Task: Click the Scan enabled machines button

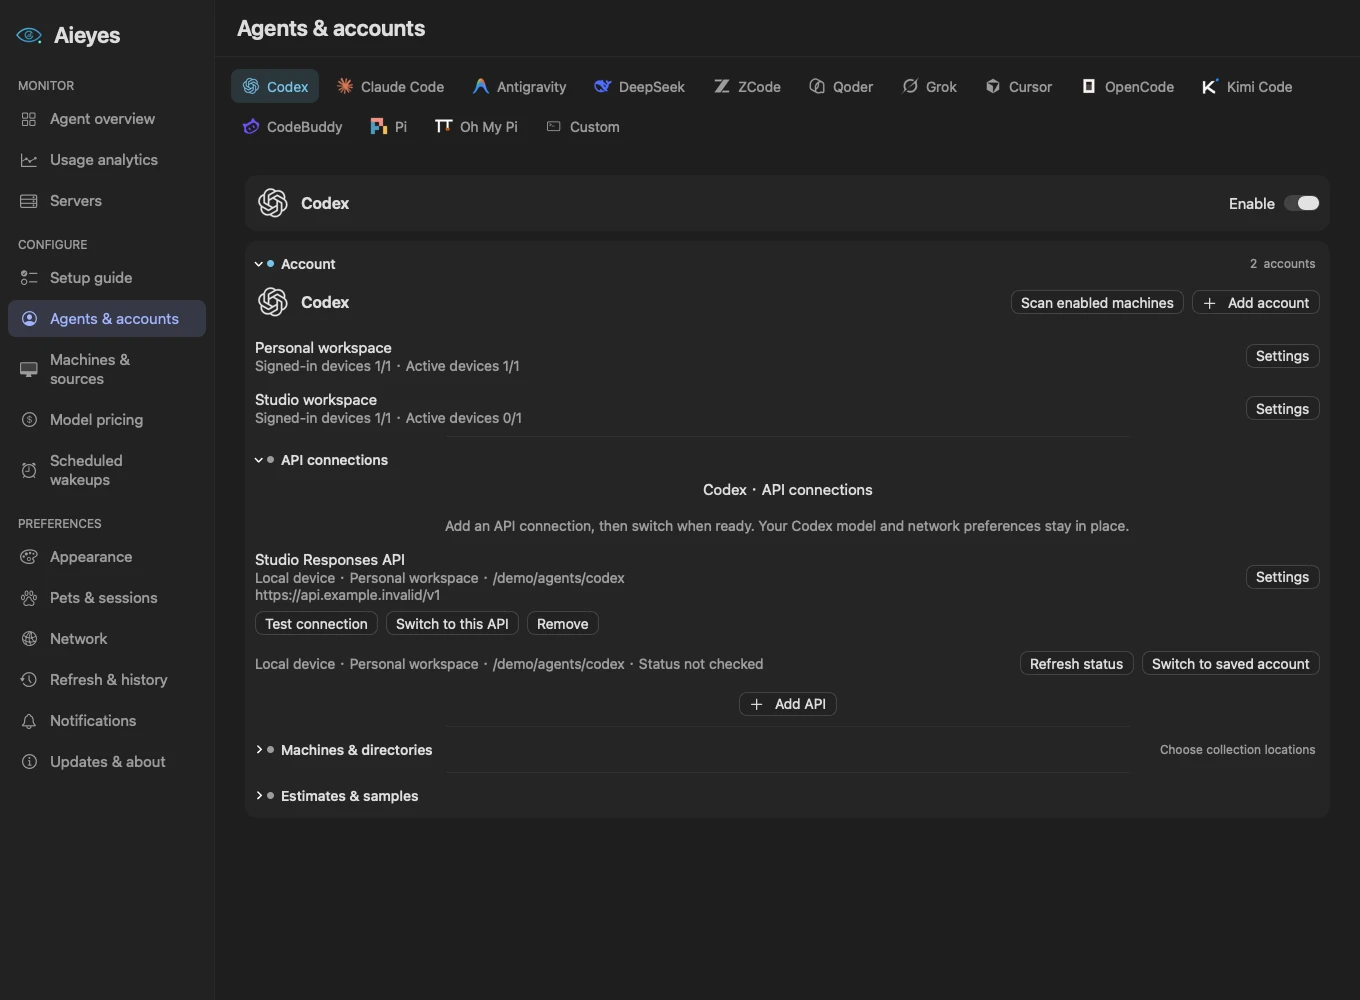Action: tap(1097, 303)
